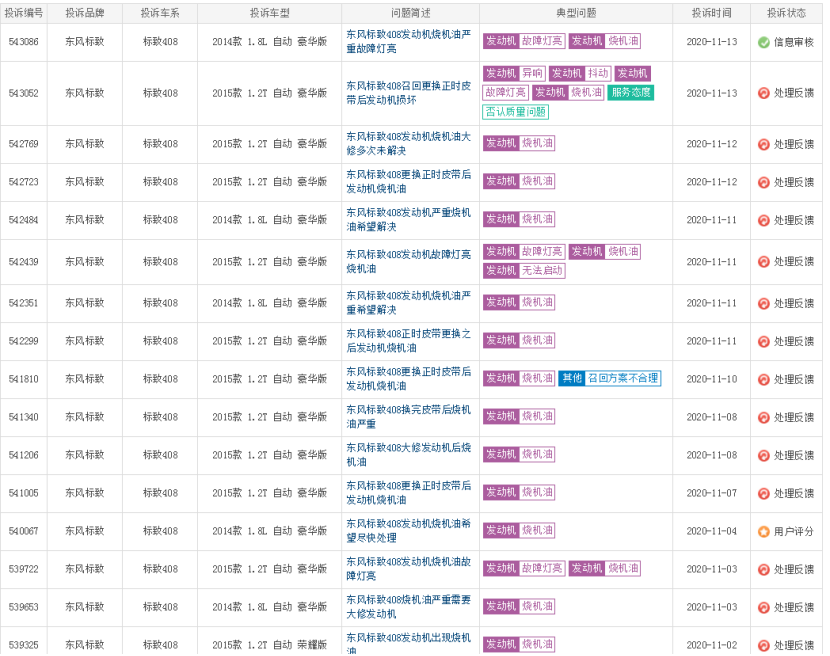Click 东风标致 brand cell in row 541340
This screenshot has width=830, height=656.
pyautogui.click(x=85, y=417)
